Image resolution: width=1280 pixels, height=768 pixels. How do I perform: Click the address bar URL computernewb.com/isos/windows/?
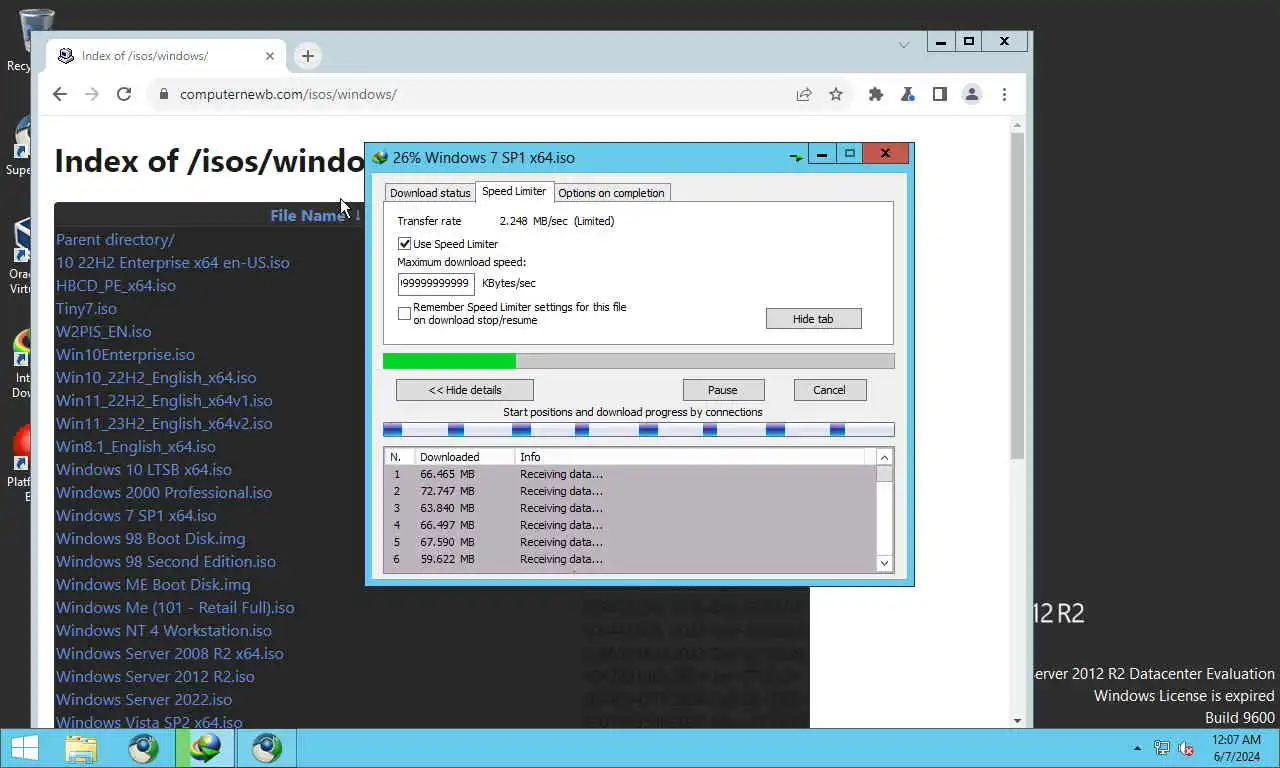tap(288, 94)
